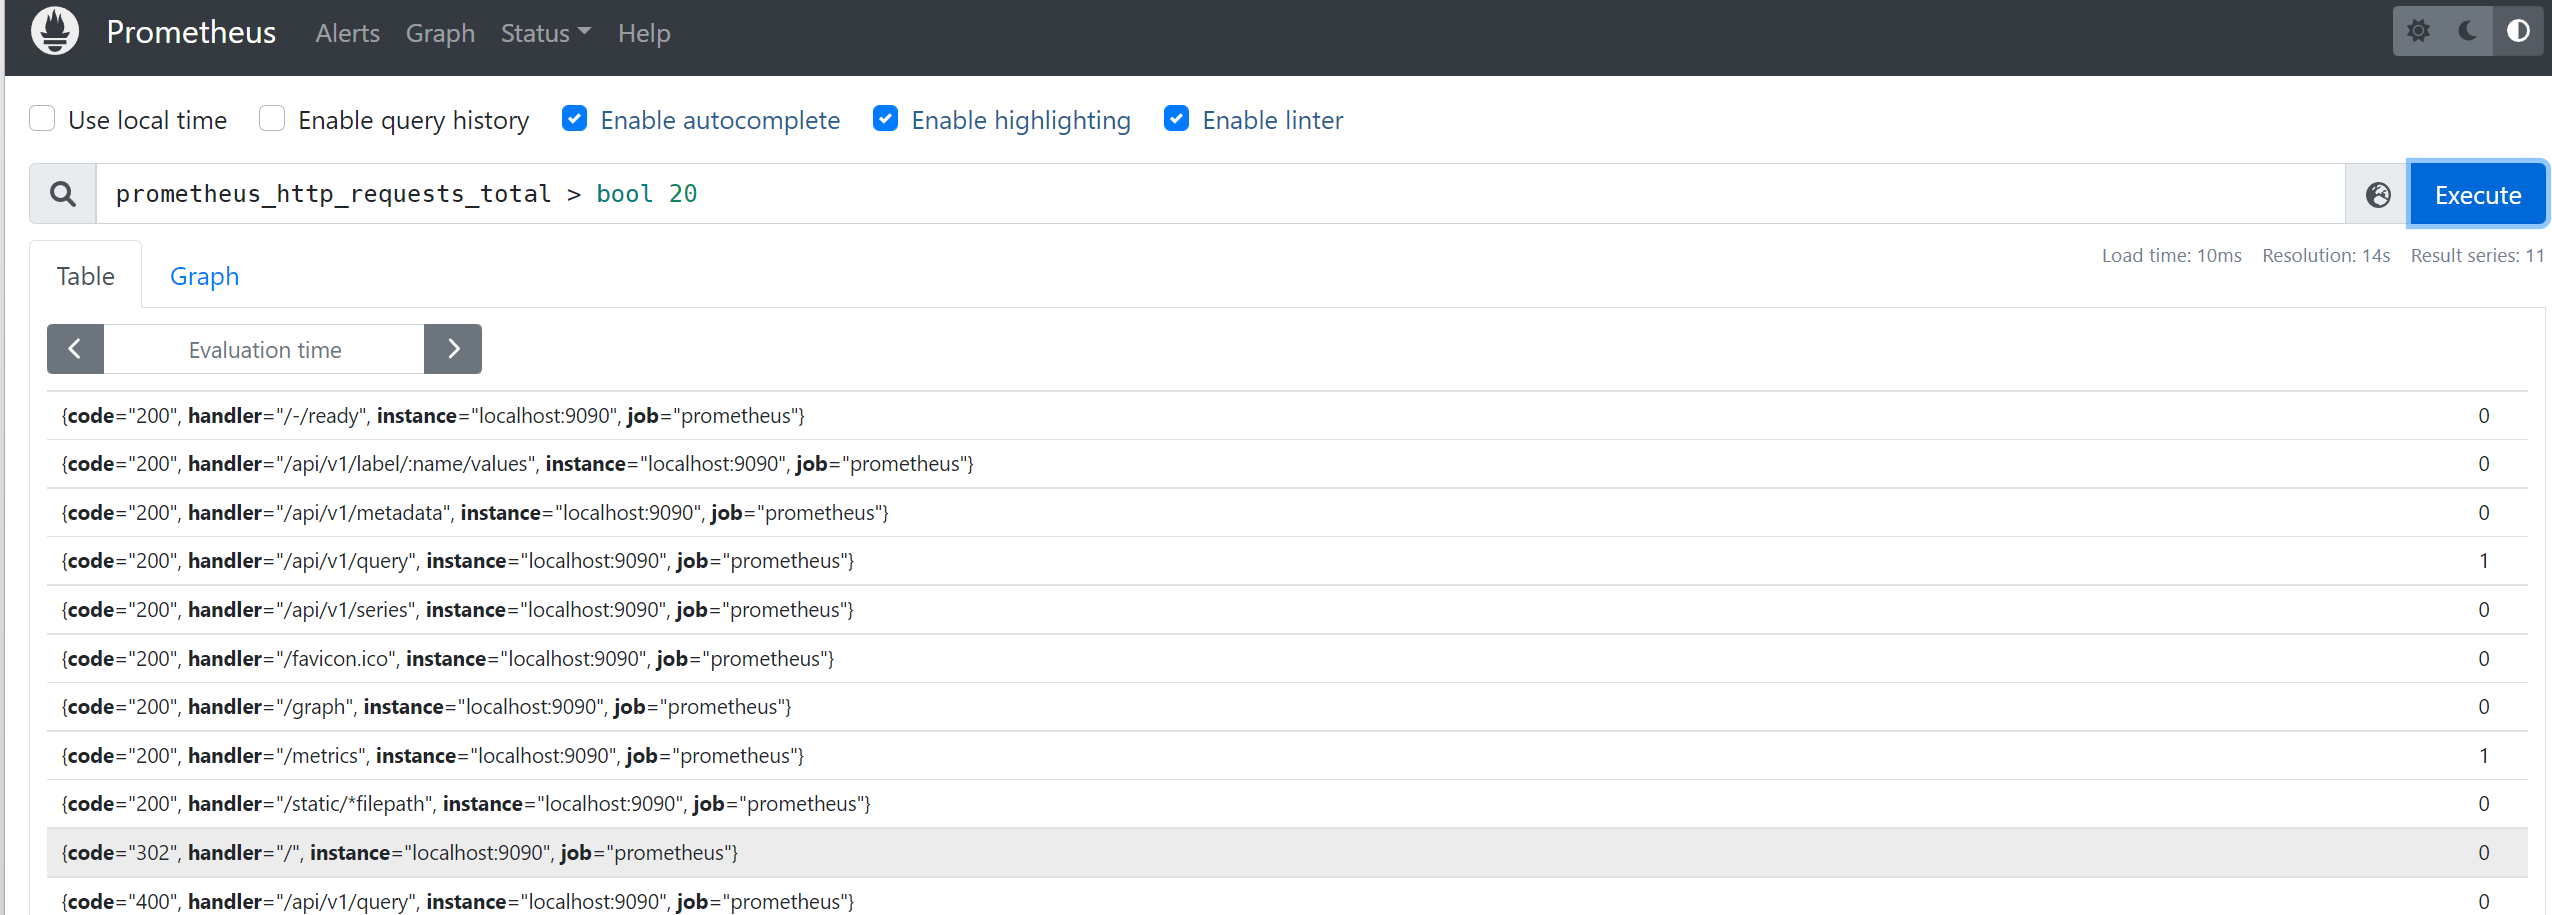The width and height of the screenshot is (2552, 915).
Task: Disable the highlighting checkbox
Action: coord(885,119)
